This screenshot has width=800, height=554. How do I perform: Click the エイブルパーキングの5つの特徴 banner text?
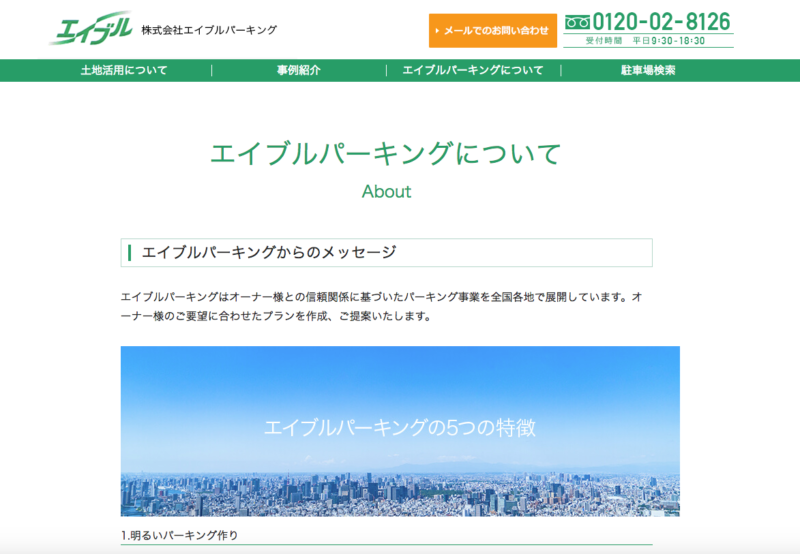[400, 428]
